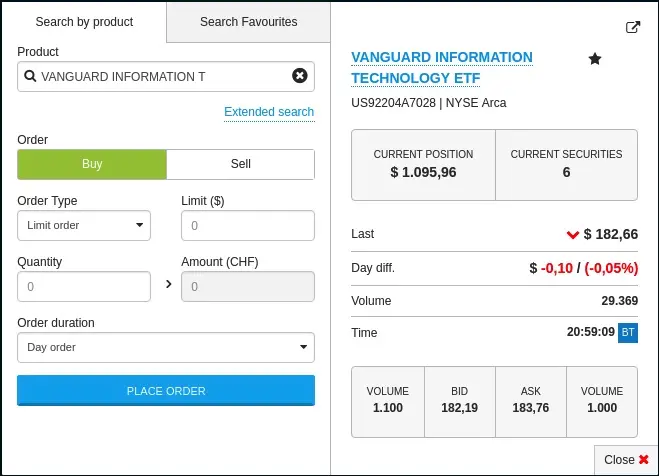This screenshot has height=476, width=659.
Task: Focus the Limit ($) input field
Action: [x=248, y=226]
